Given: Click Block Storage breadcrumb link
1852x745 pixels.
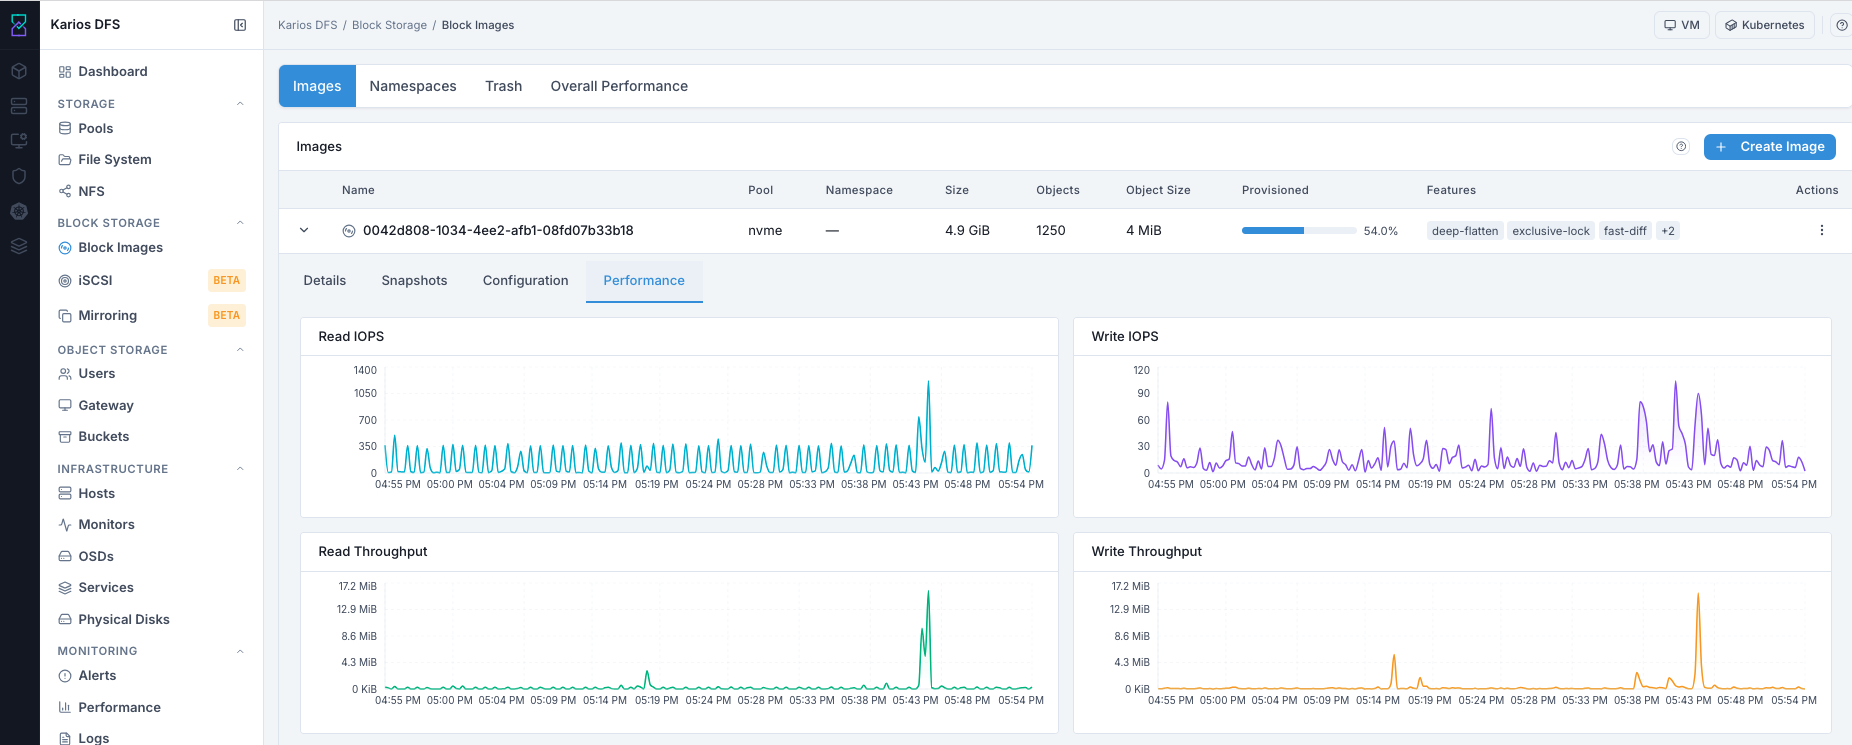Looking at the screenshot, I should 389,25.
